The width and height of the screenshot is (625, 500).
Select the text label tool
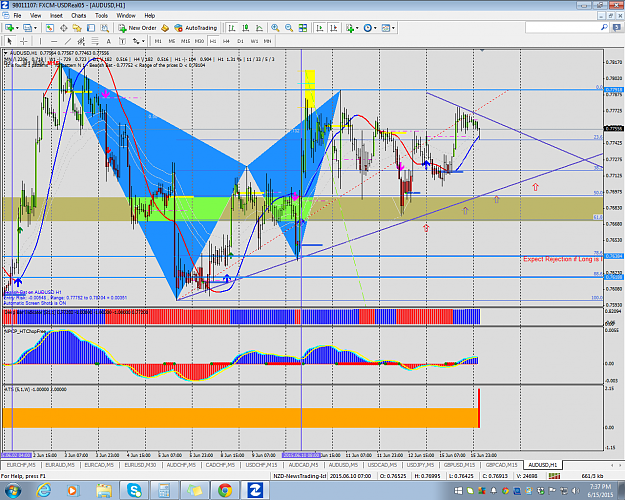[108, 41]
